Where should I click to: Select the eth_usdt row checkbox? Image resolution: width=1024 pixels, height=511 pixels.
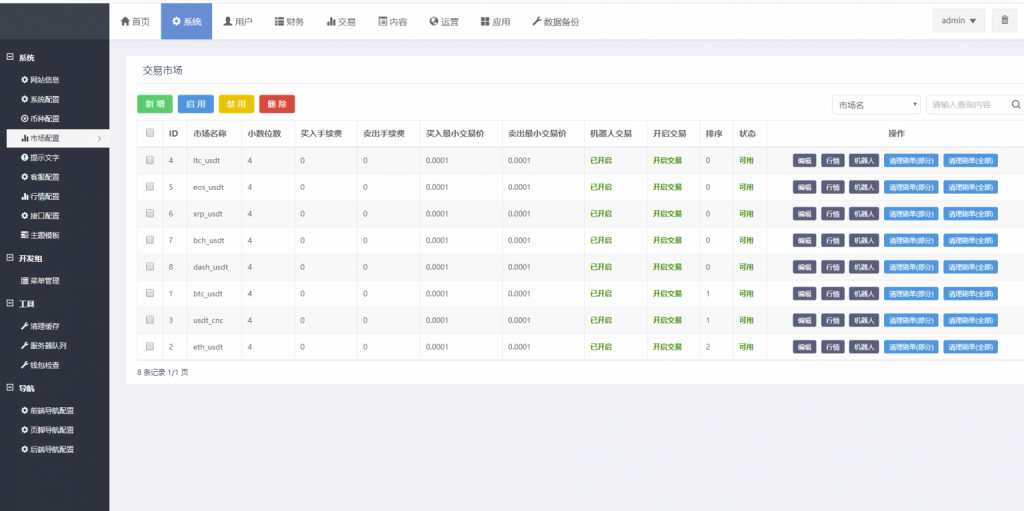(x=150, y=346)
